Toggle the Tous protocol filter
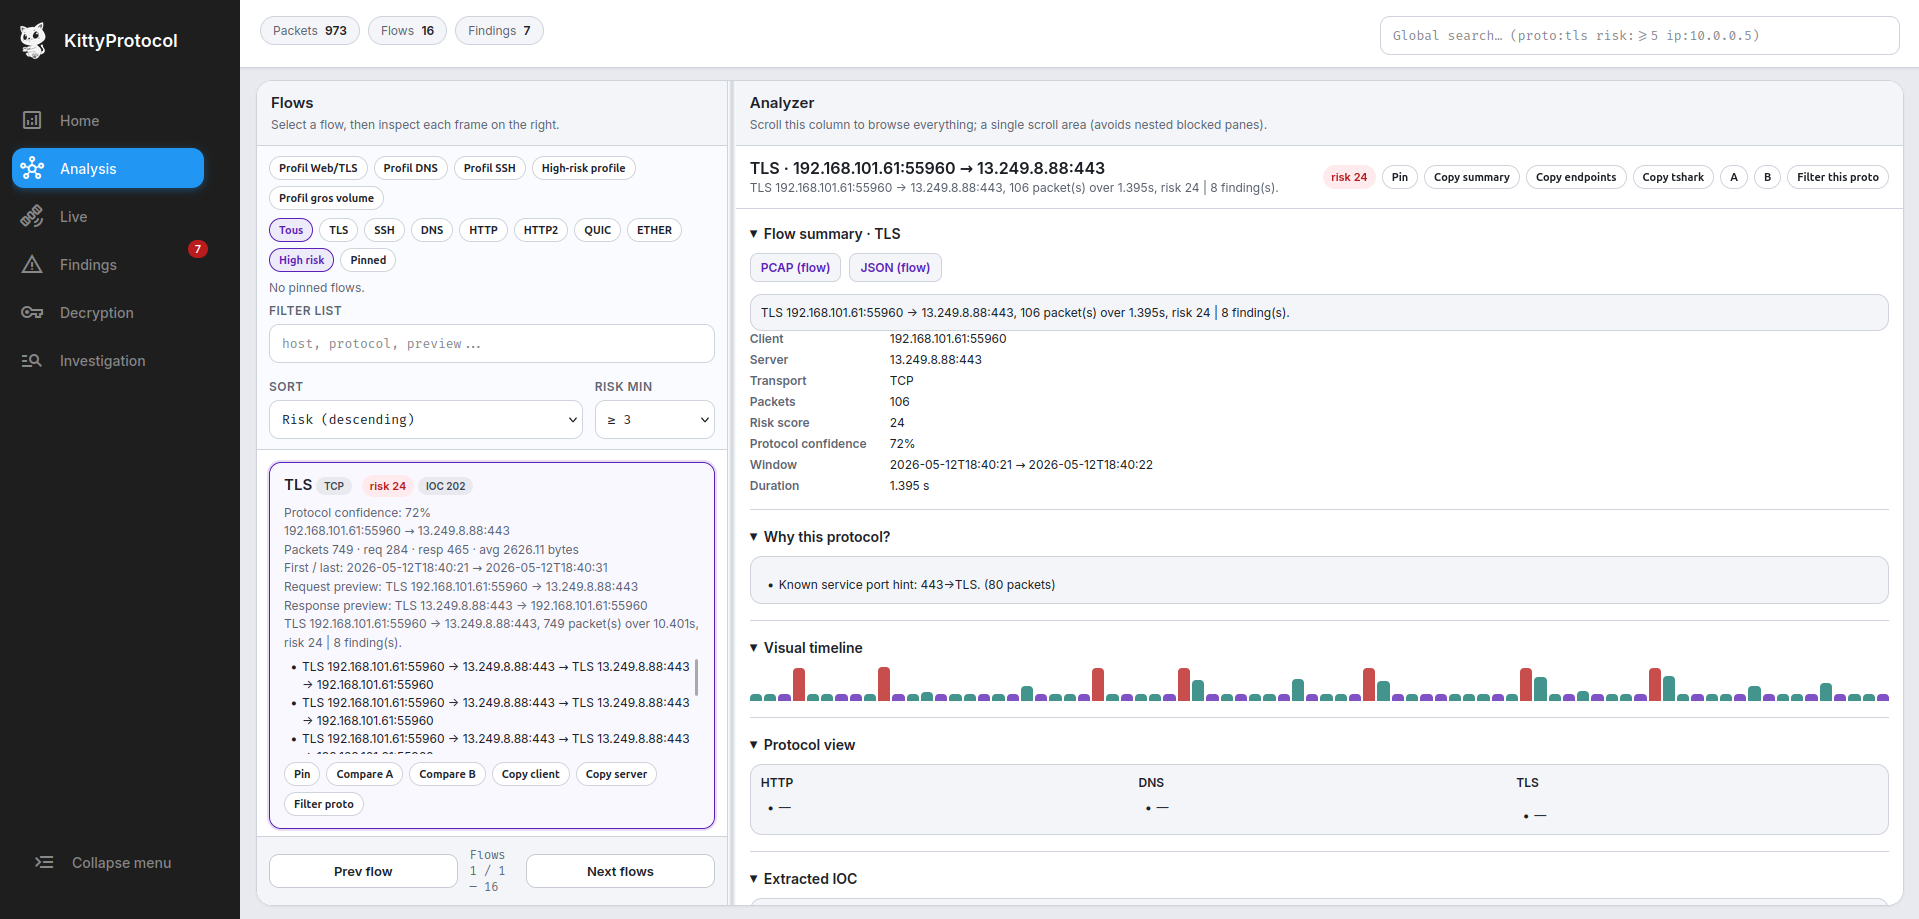 (291, 230)
